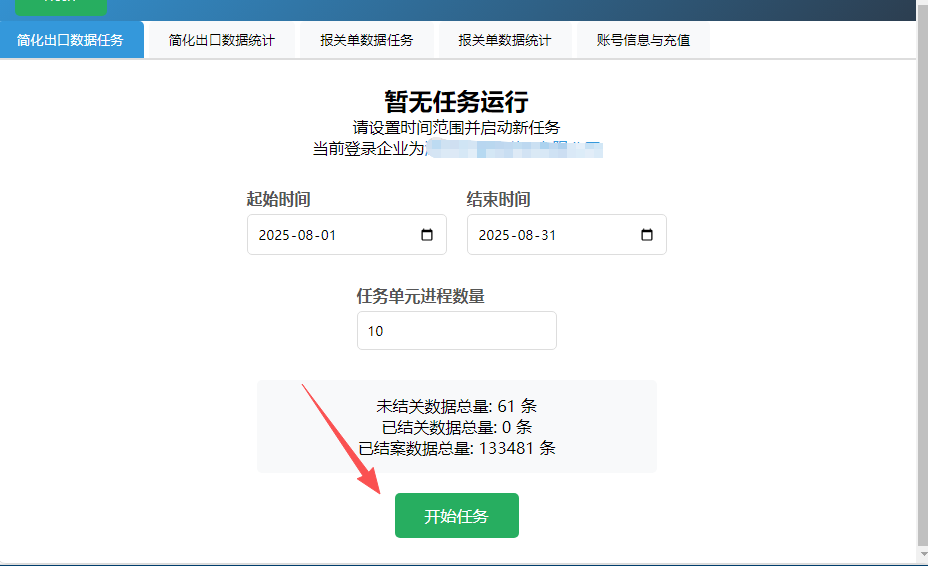928x566 pixels.
Task: Click the 暂无任务运行 heading
Action: [x=456, y=101]
